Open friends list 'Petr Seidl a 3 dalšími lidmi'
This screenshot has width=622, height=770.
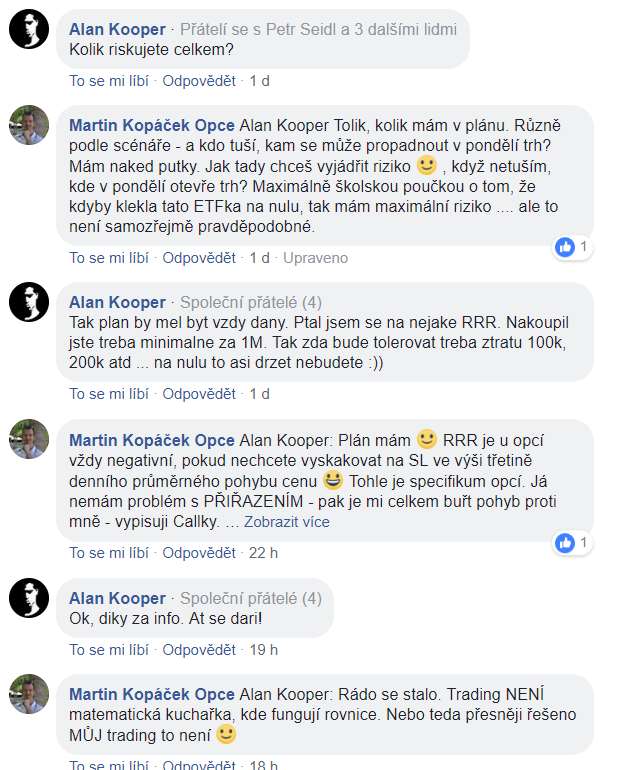pos(361,29)
